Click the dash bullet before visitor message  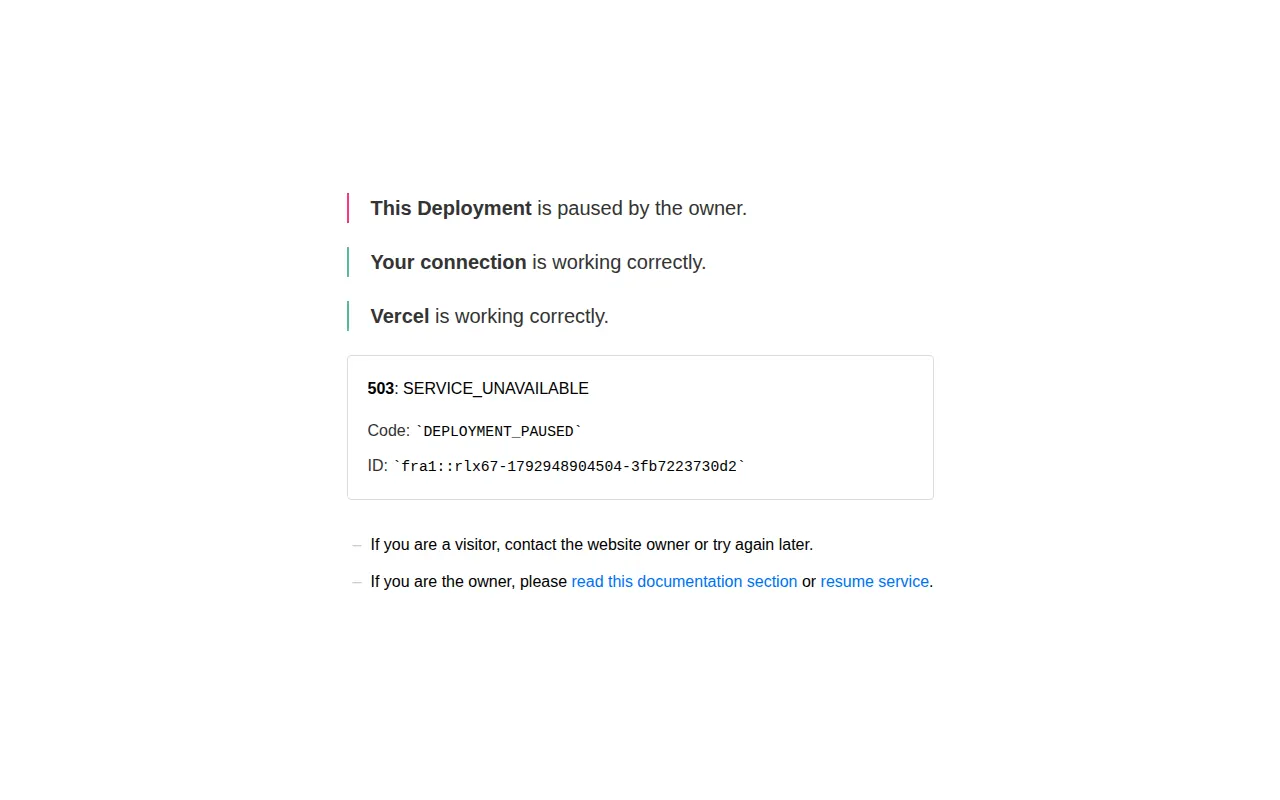coord(357,545)
